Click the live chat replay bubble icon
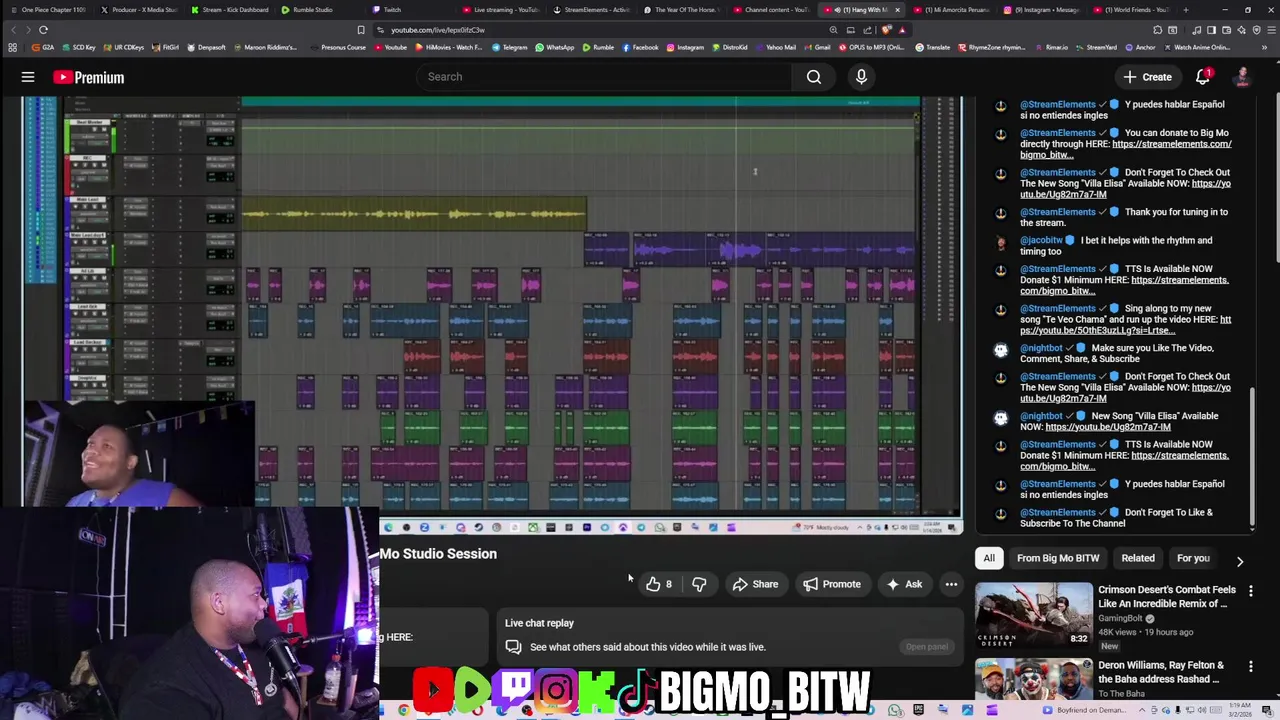This screenshot has width=1280, height=720. tap(513, 647)
